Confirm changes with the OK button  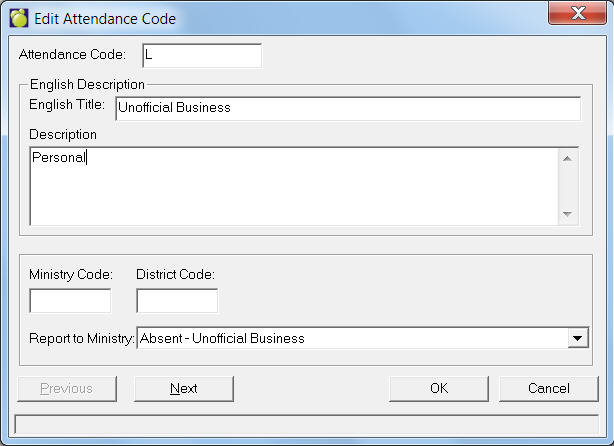point(439,388)
